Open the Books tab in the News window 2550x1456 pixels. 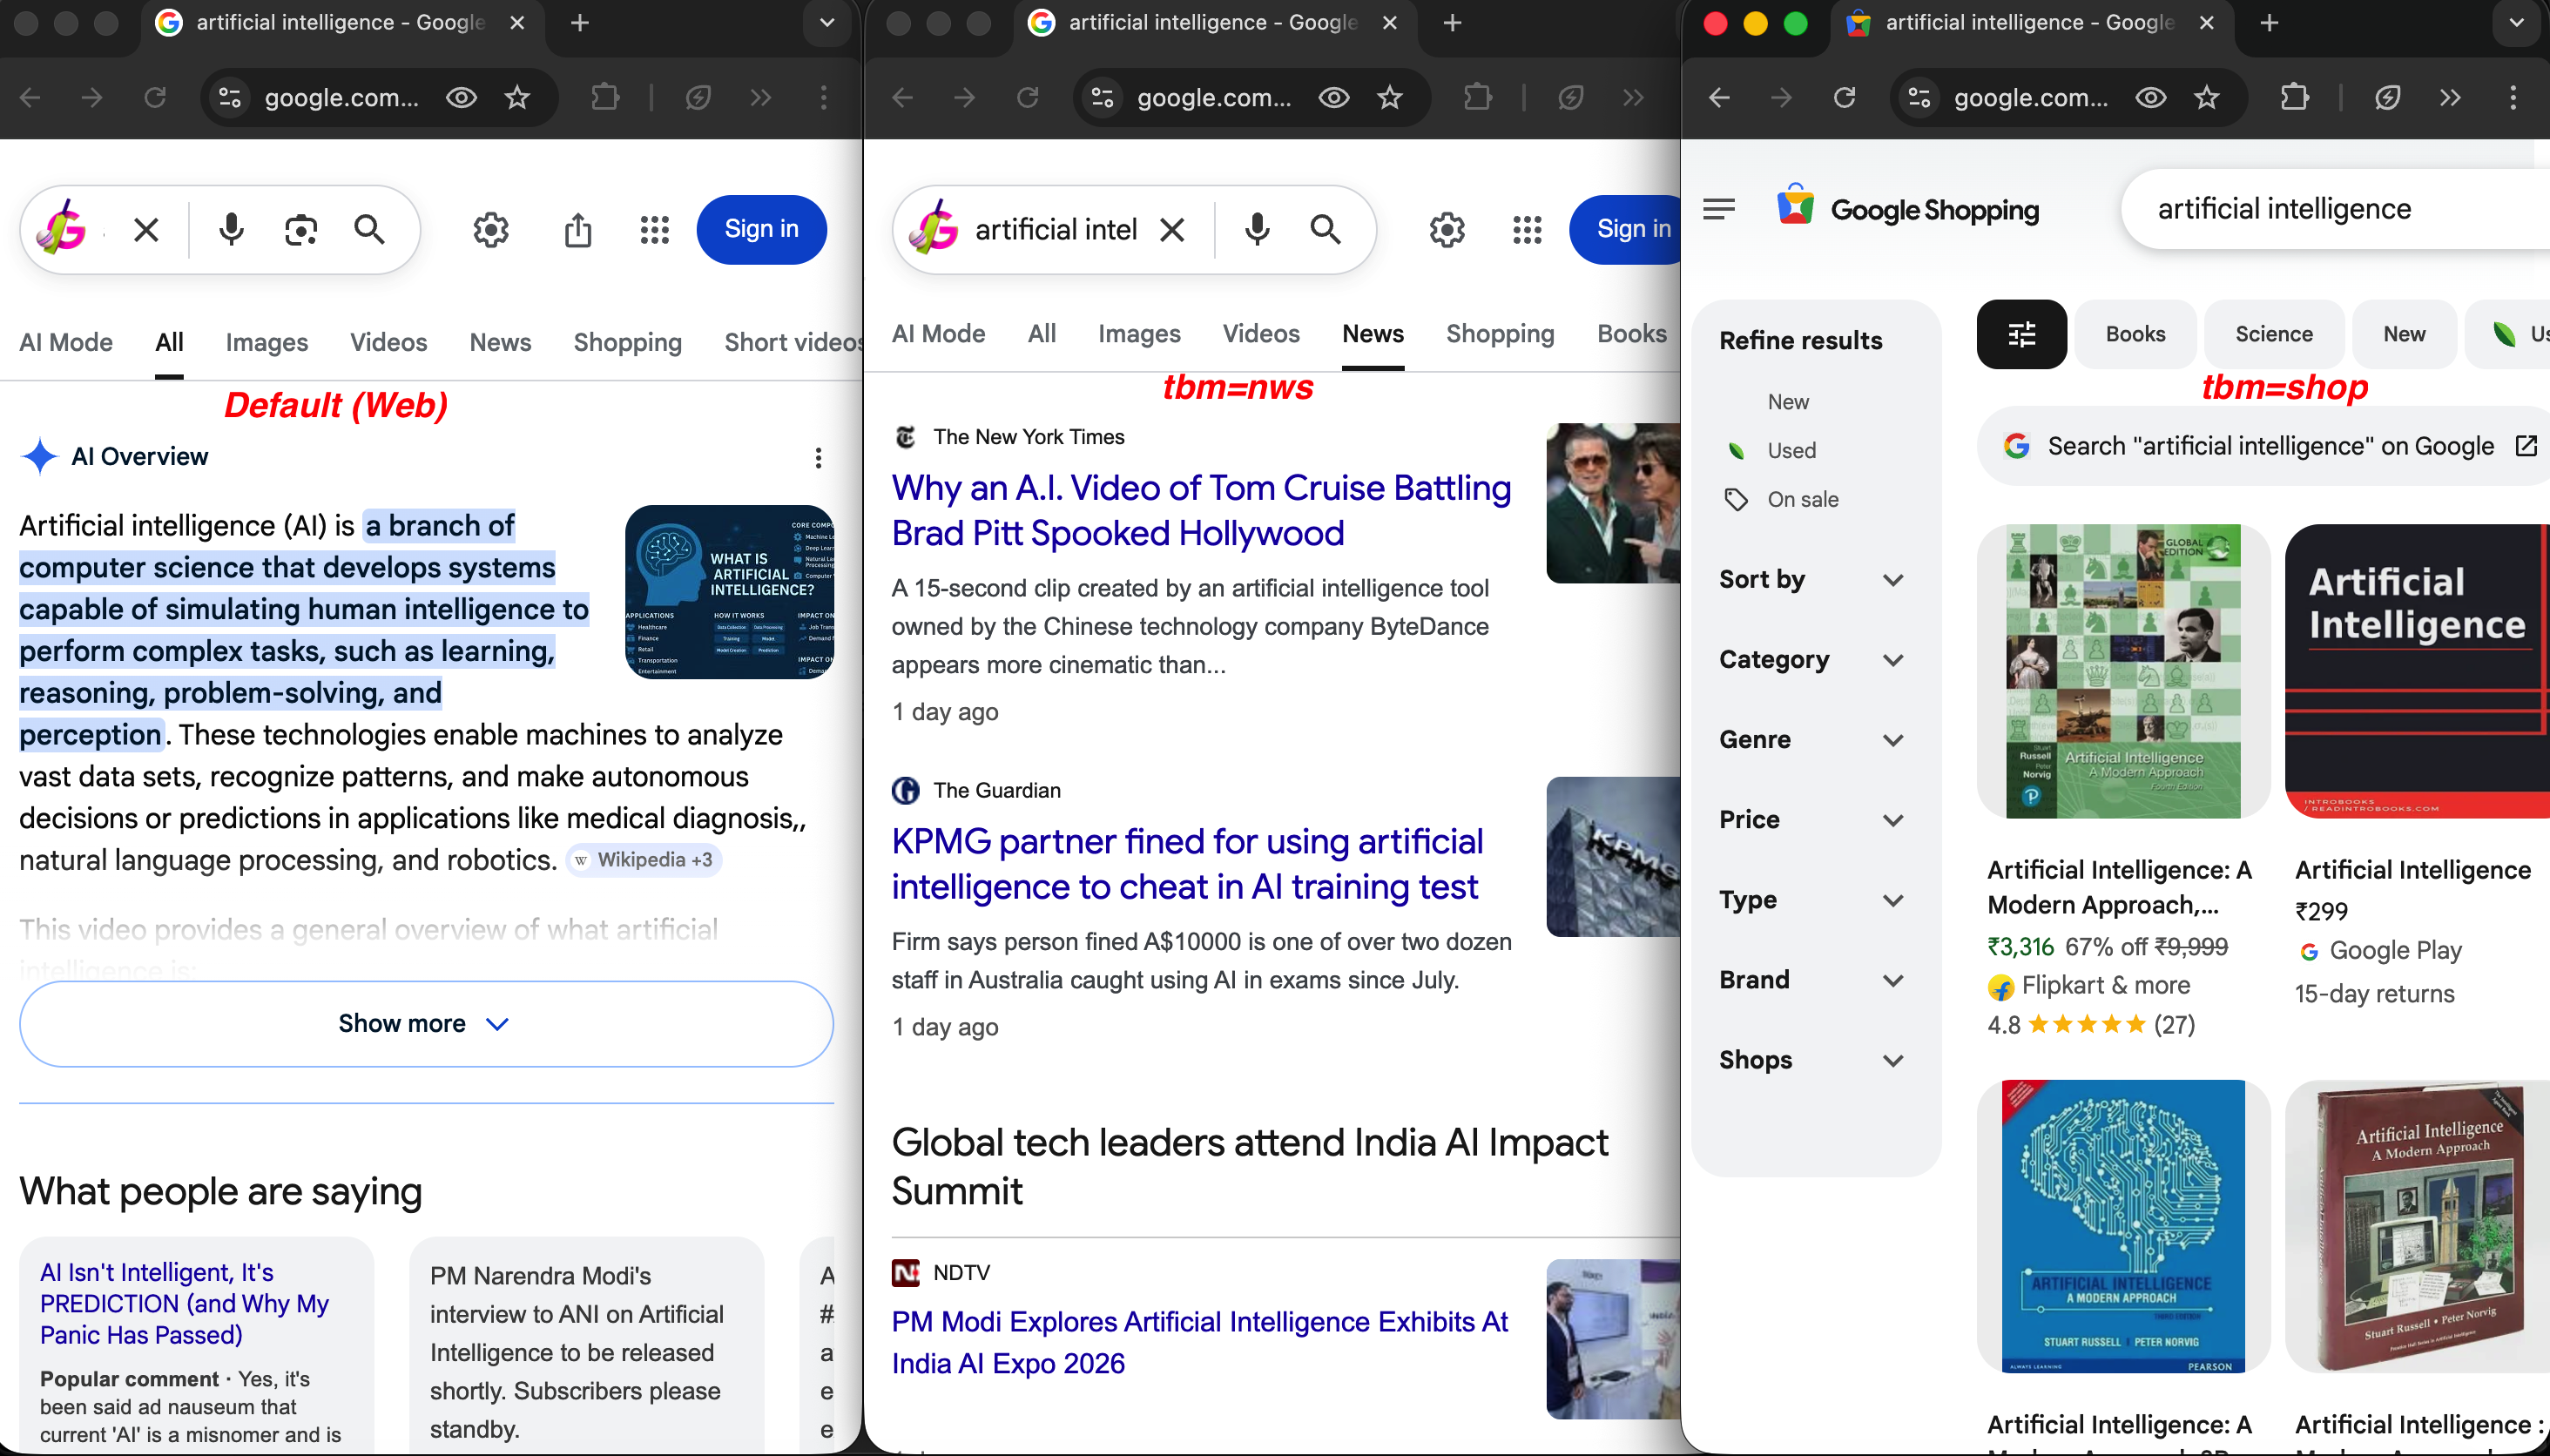point(1631,334)
